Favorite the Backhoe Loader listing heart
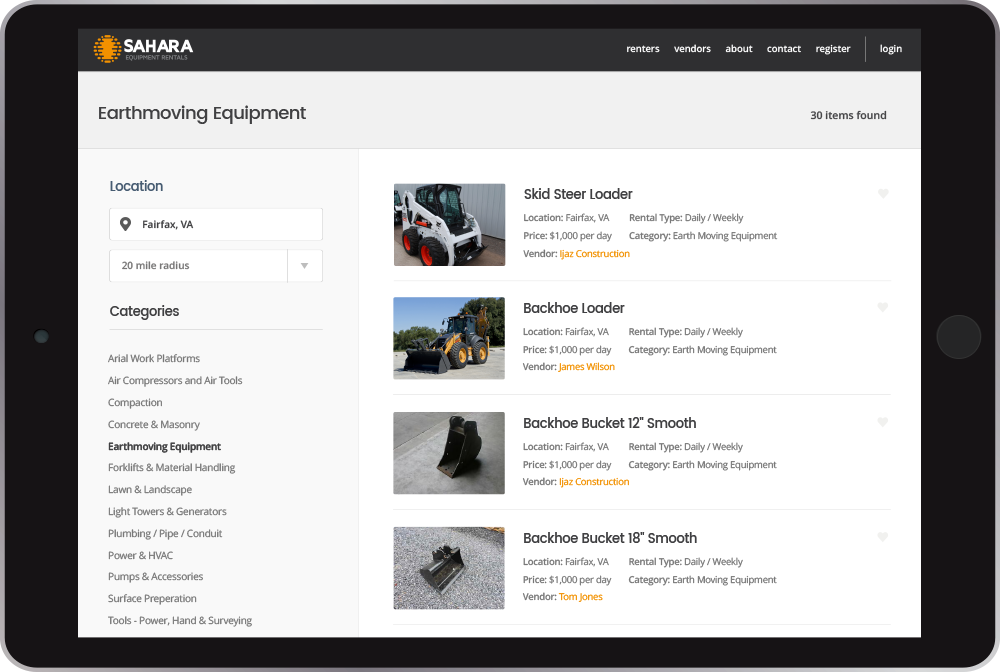This screenshot has height=672, width=1000. click(883, 308)
